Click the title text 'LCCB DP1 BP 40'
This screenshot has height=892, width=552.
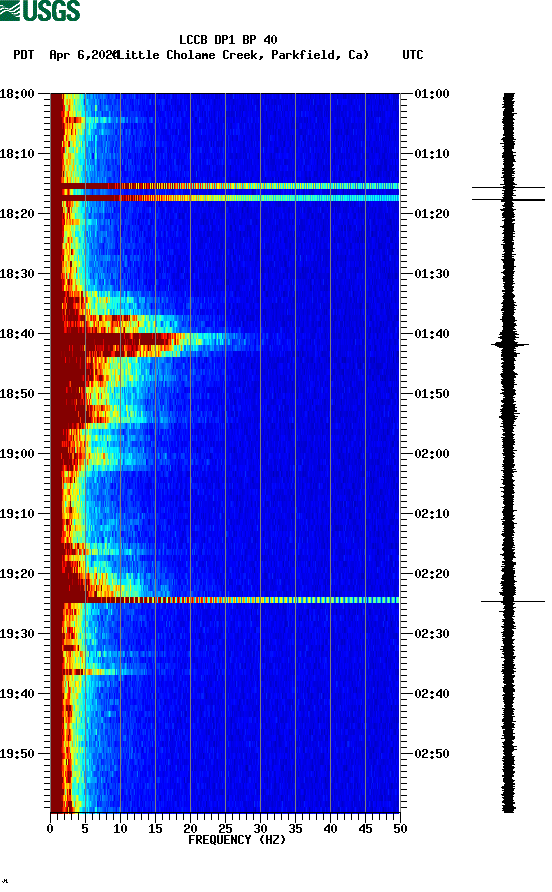(x=228, y=40)
